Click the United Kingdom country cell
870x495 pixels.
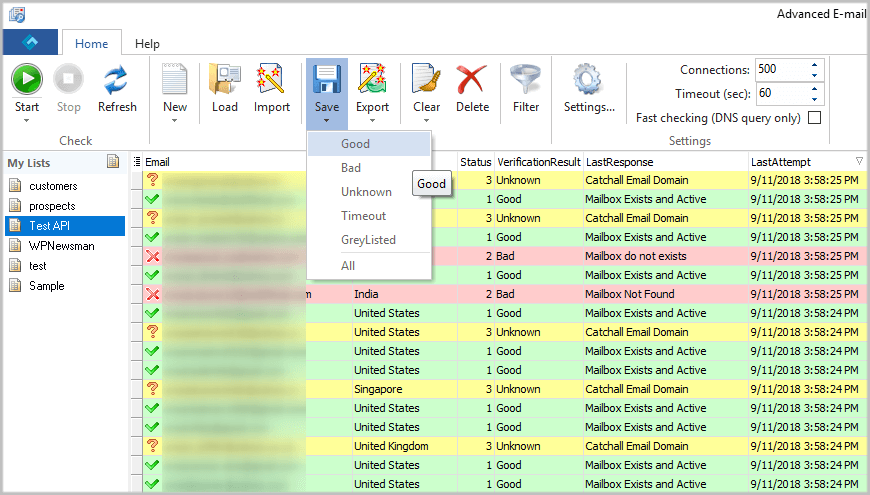(404, 446)
